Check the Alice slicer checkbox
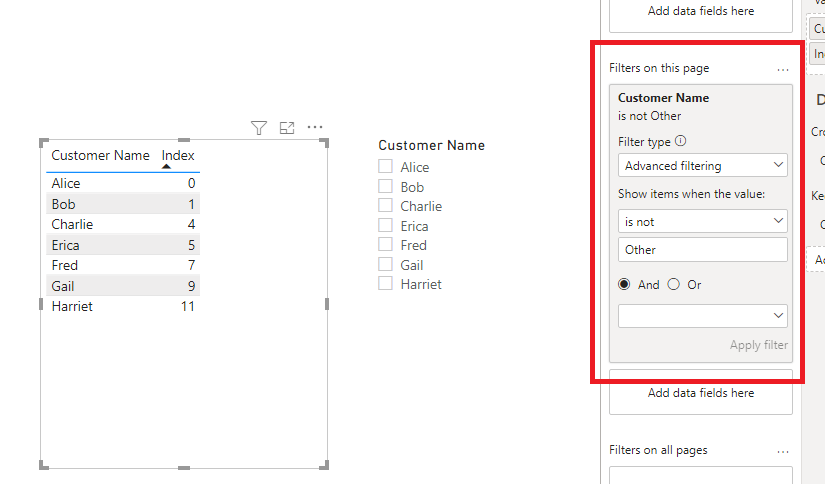 [x=385, y=166]
